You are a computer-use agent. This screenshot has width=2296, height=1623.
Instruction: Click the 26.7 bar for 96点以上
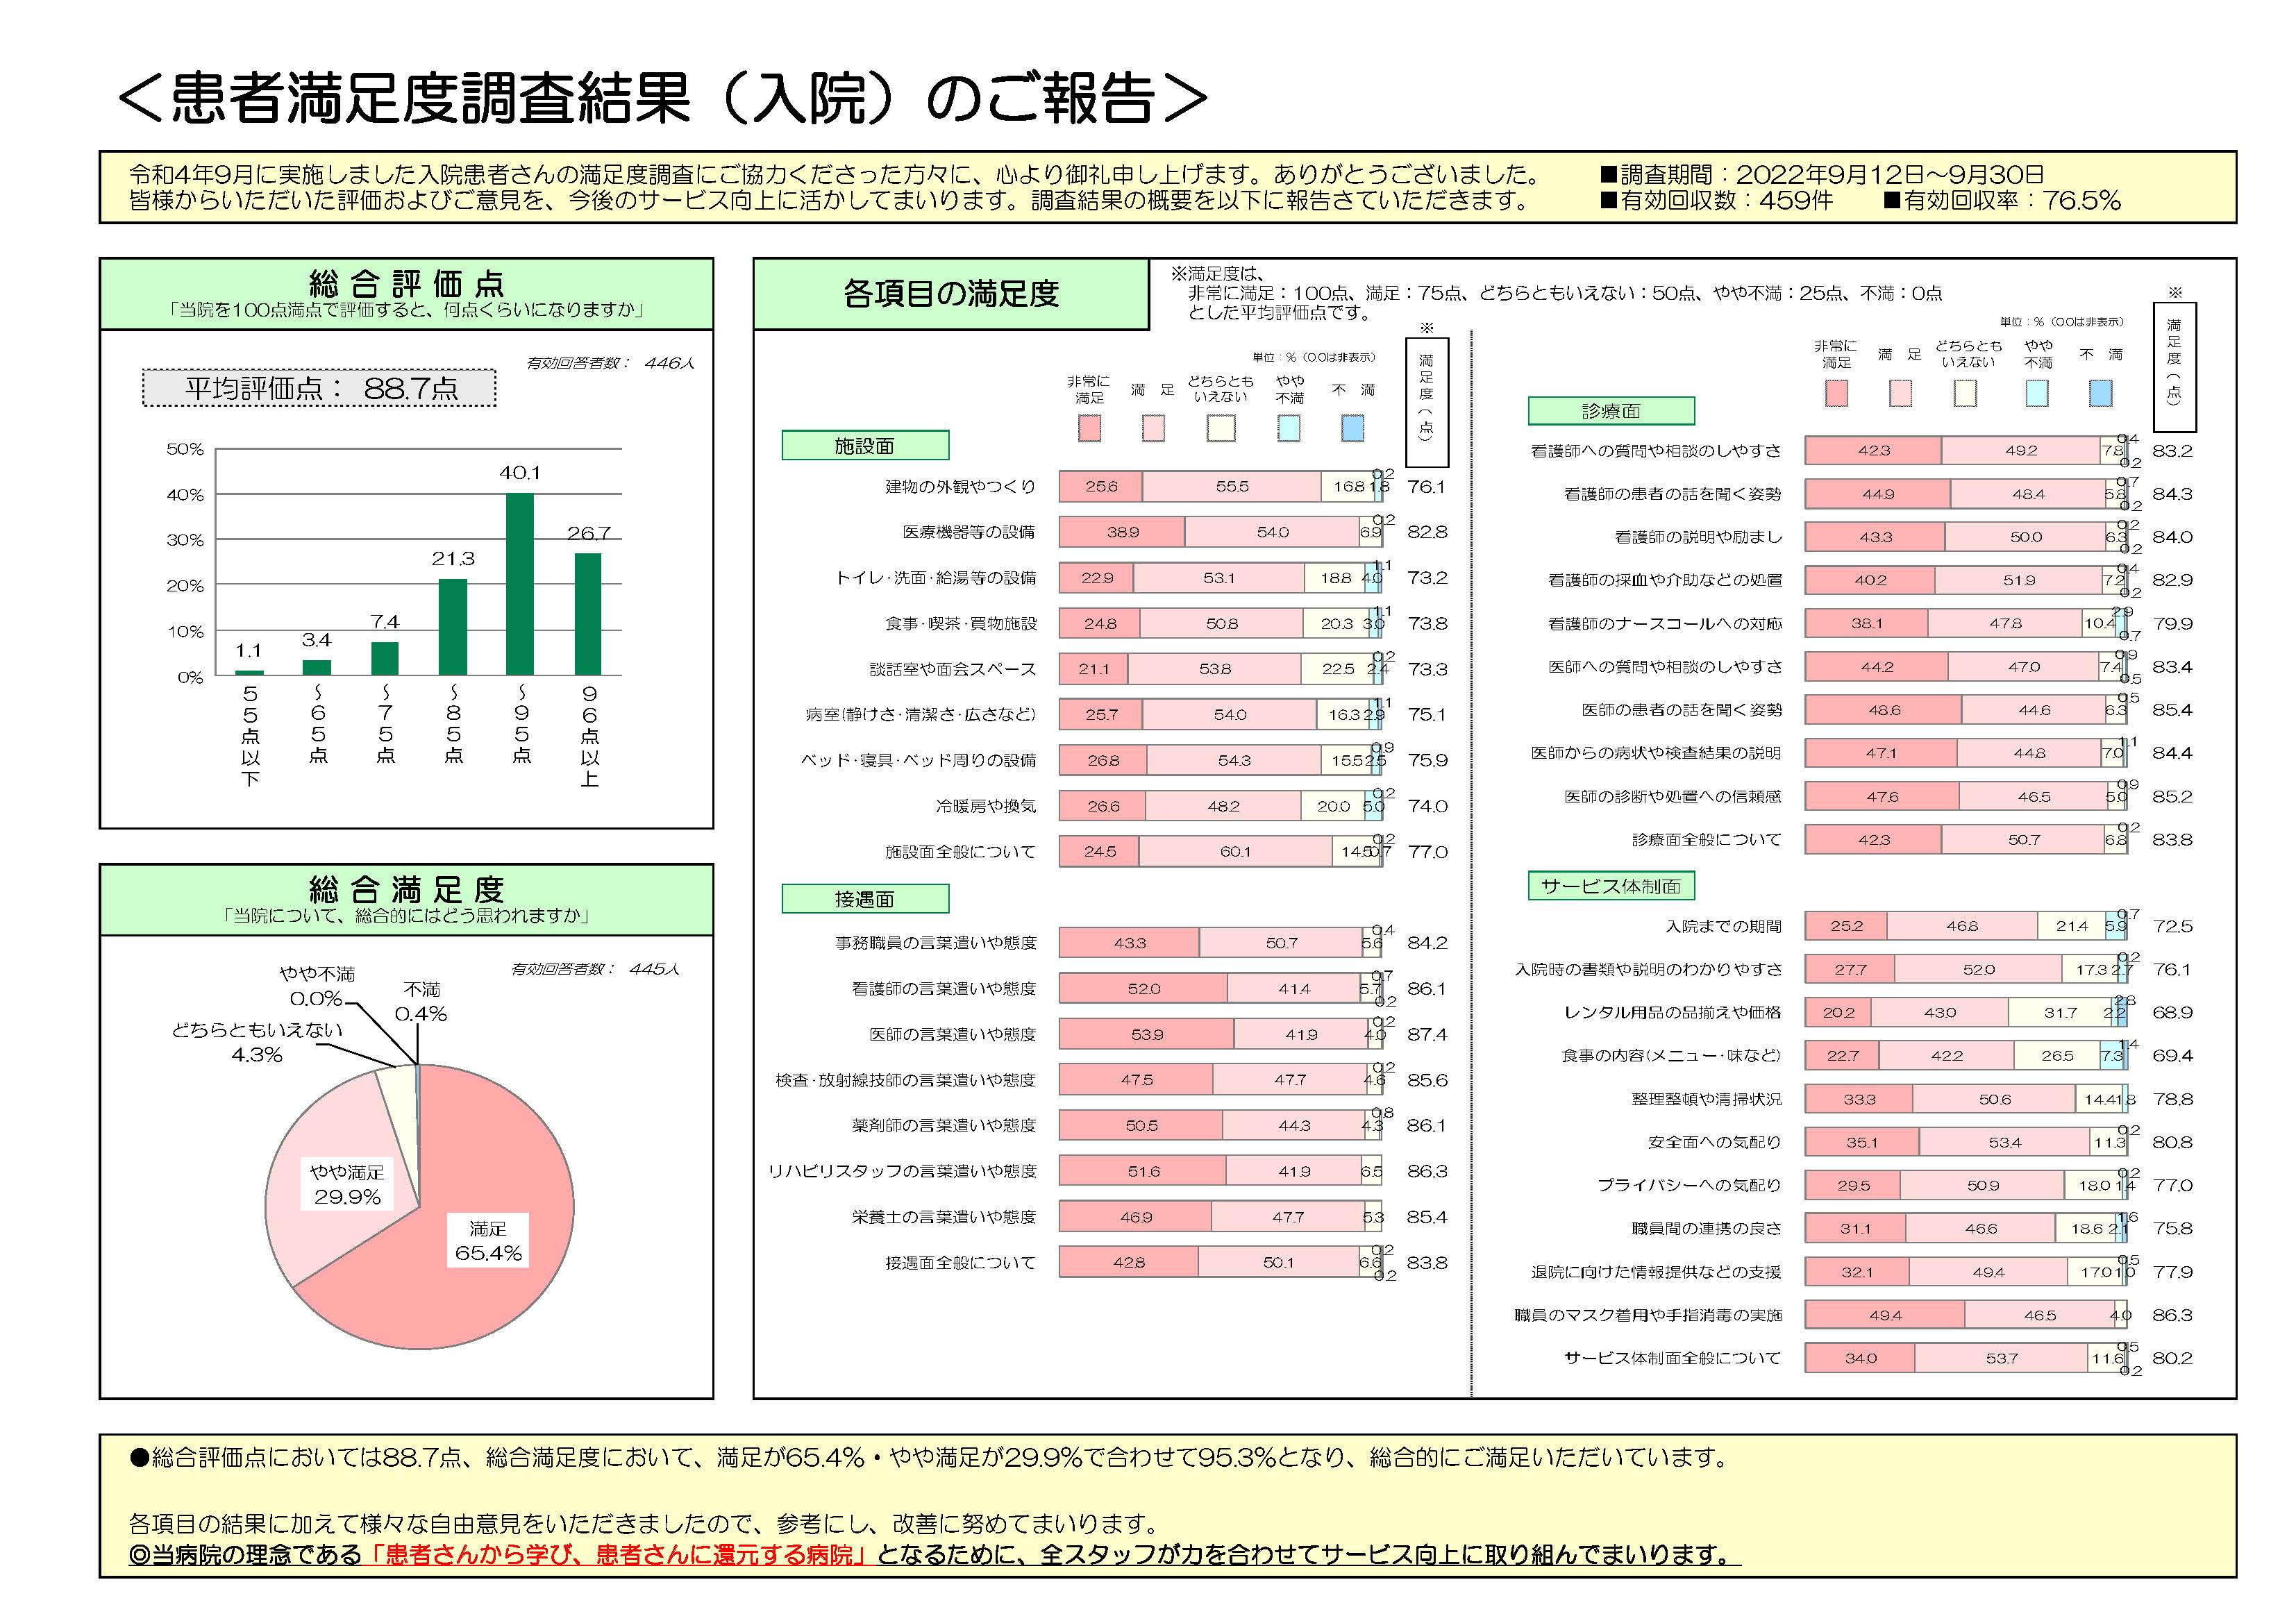[x=588, y=614]
